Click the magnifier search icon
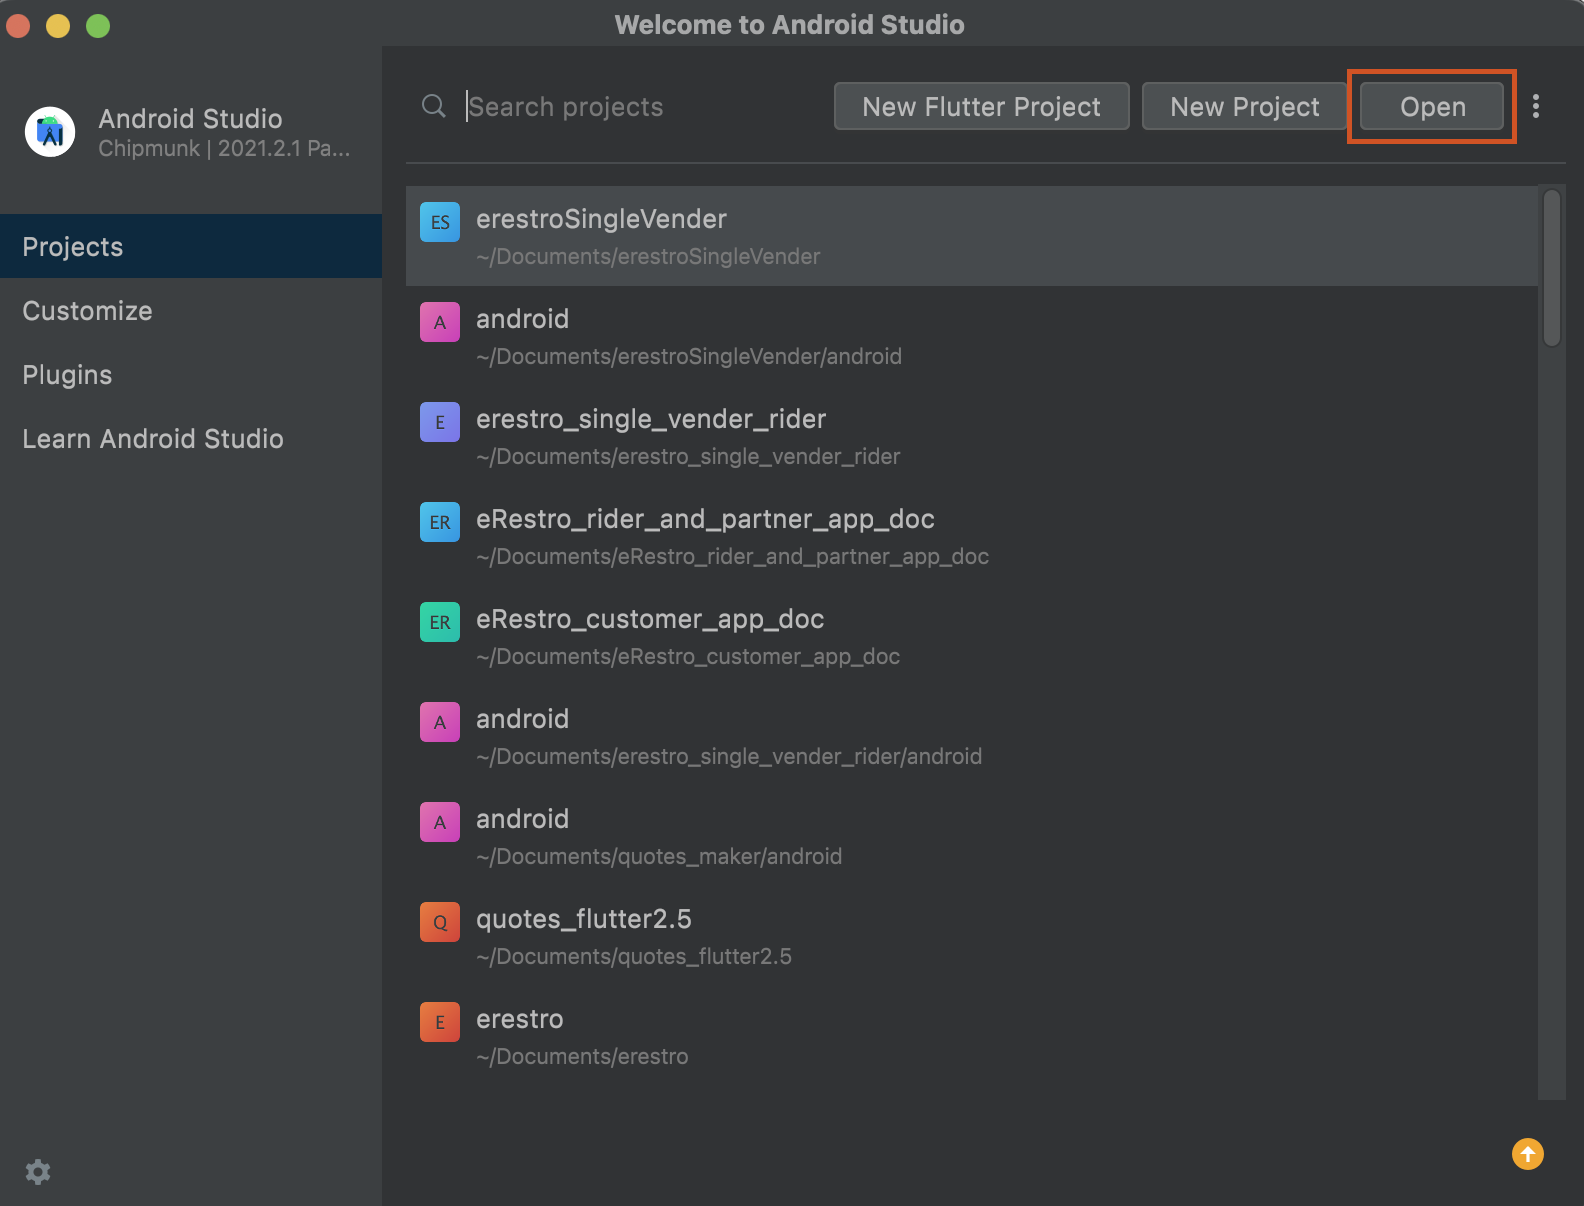Viewport: 1584px width, 1206px height. 434,106
